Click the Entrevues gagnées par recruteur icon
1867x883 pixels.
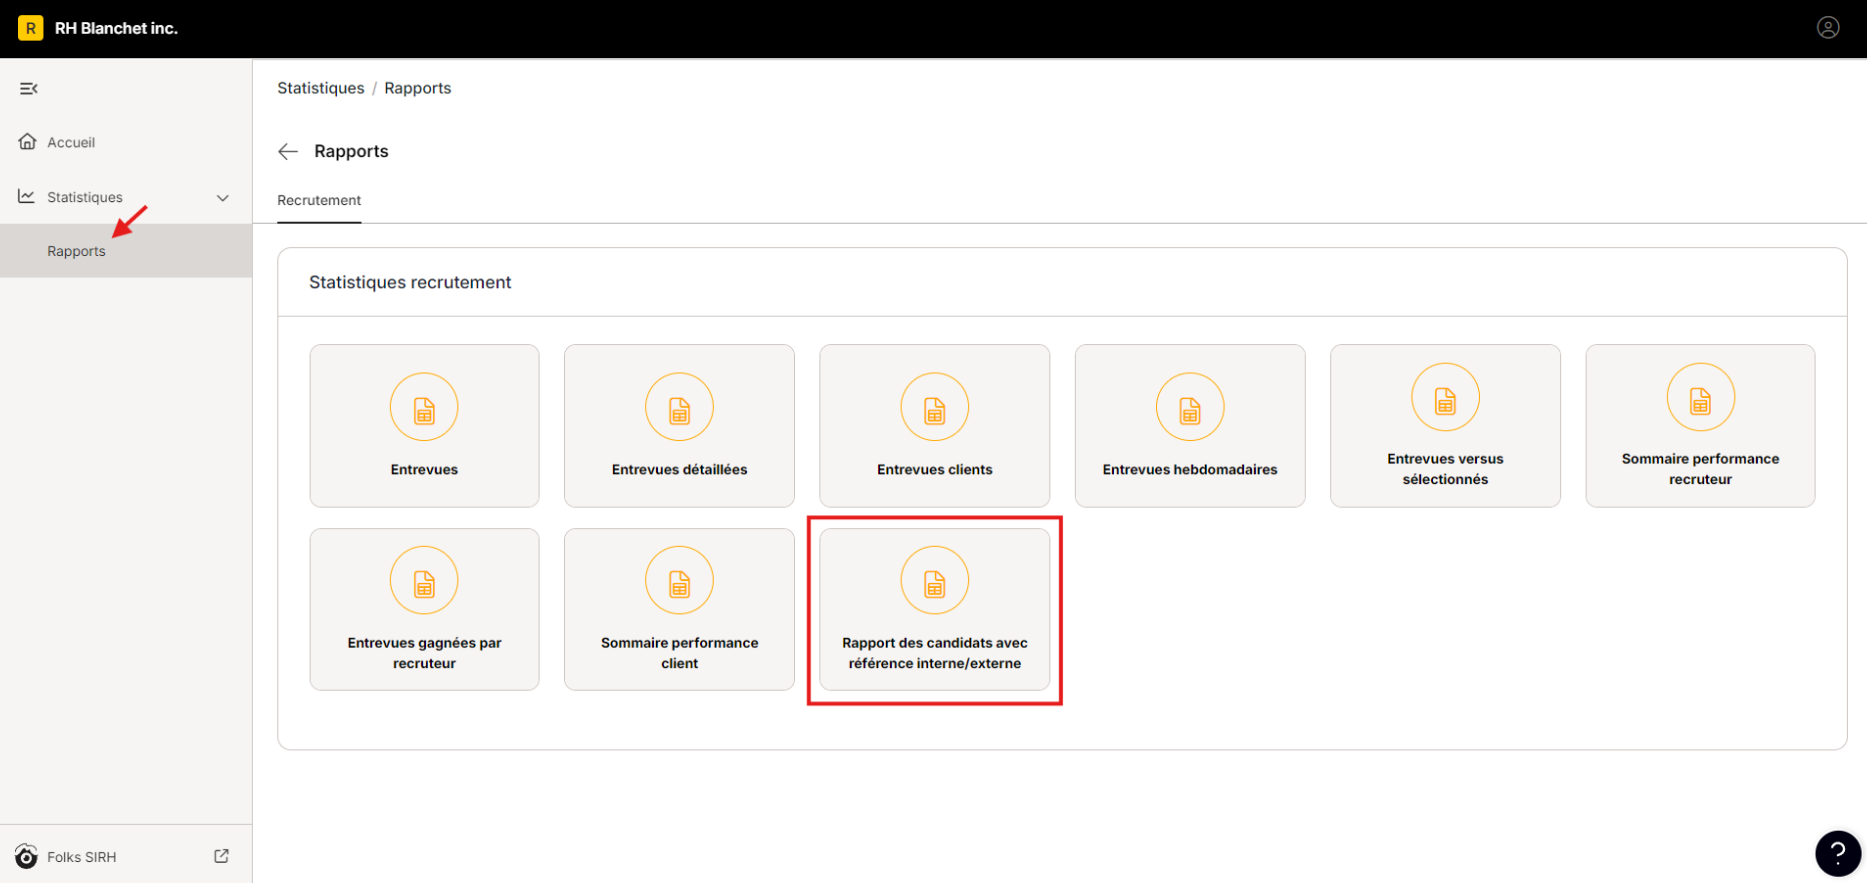tap(424, 580)
